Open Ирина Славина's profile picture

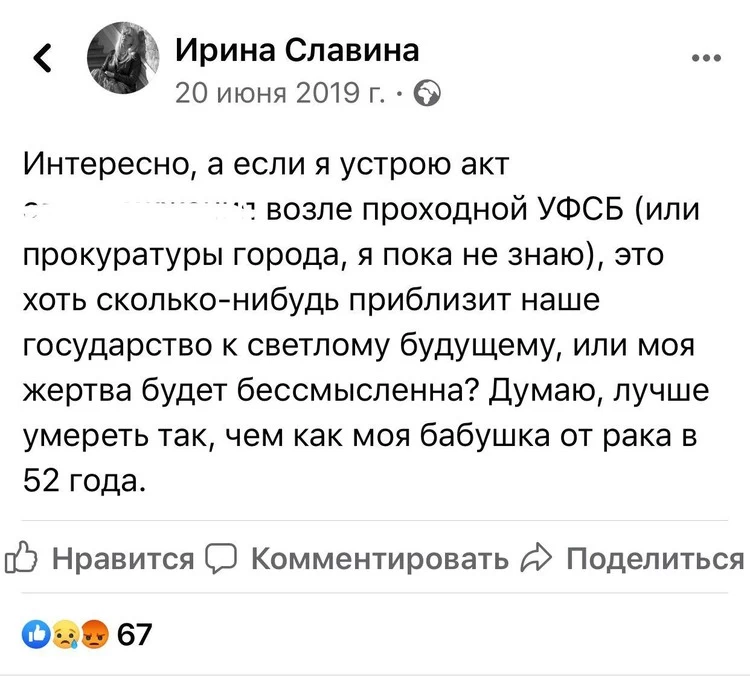tap(125, 59)
